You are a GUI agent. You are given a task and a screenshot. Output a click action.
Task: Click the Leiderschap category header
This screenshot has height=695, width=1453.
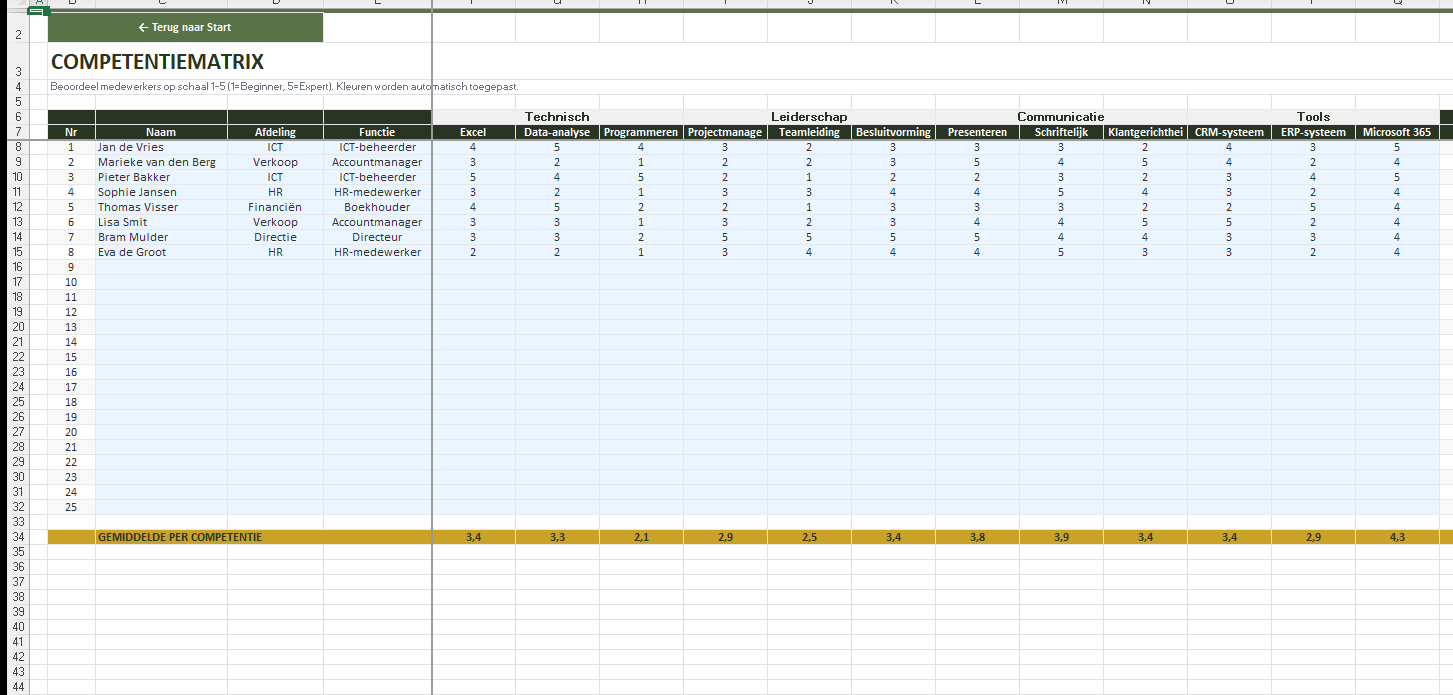coord(809,117)
